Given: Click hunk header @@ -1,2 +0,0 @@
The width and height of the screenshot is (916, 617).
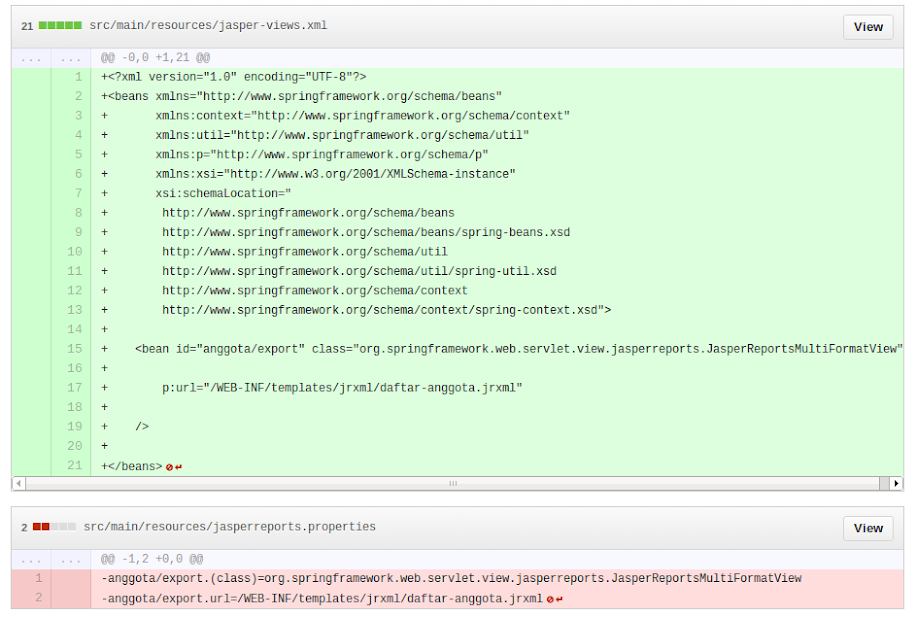Looking at the screenshot, I should coord(152,559).
